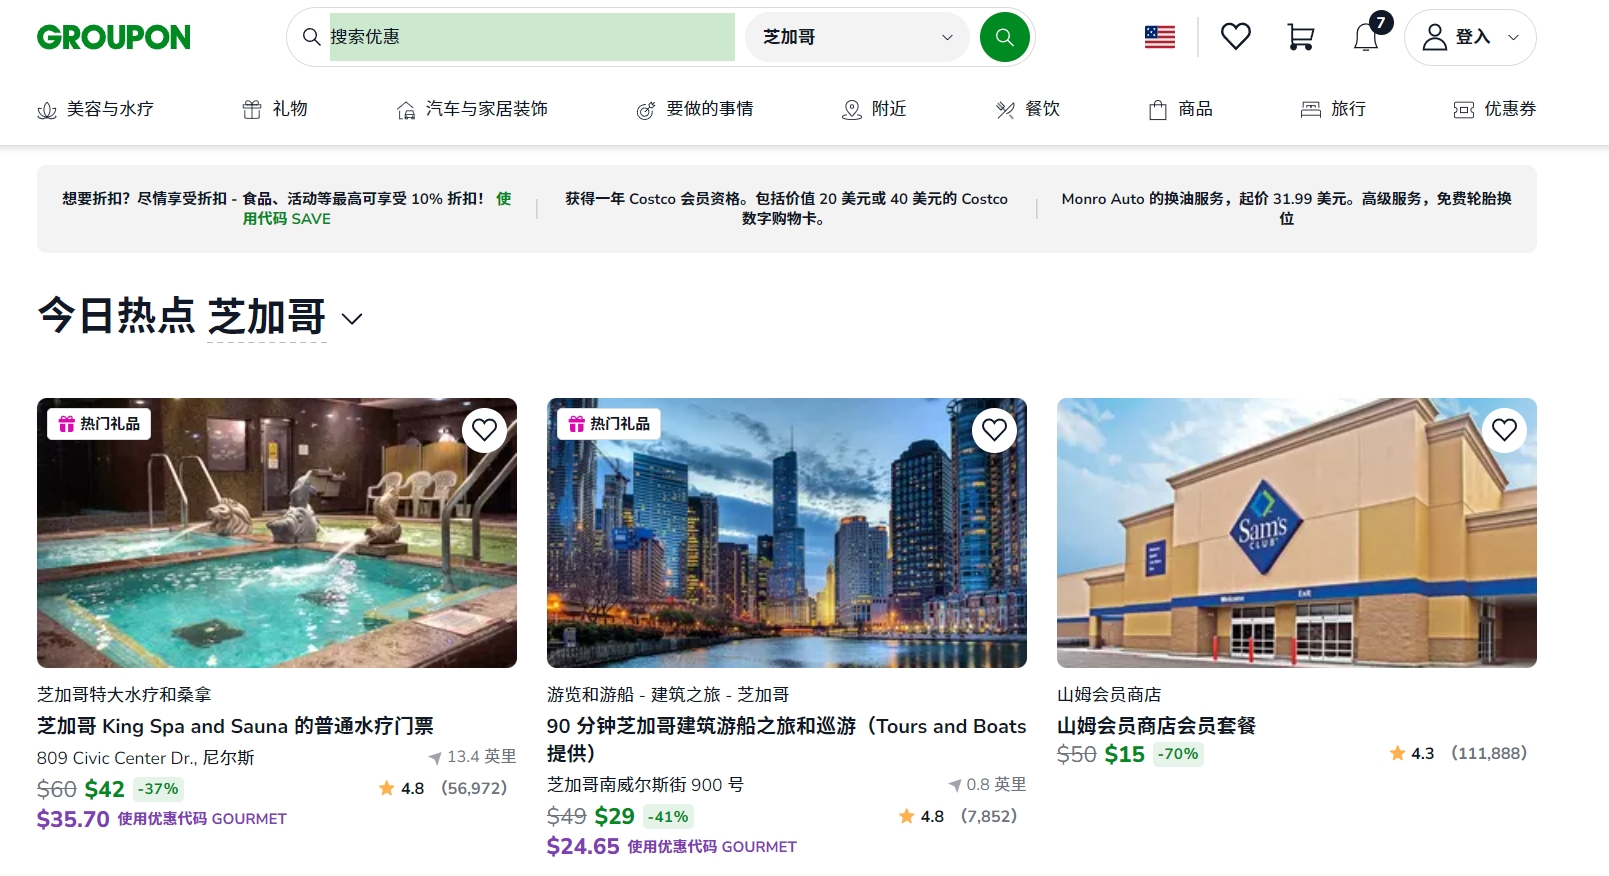Image resolution: width=1609 pixels, height=876 pixels.
Task: Open the King Spa pool image
Action: (x=277, y=533)
